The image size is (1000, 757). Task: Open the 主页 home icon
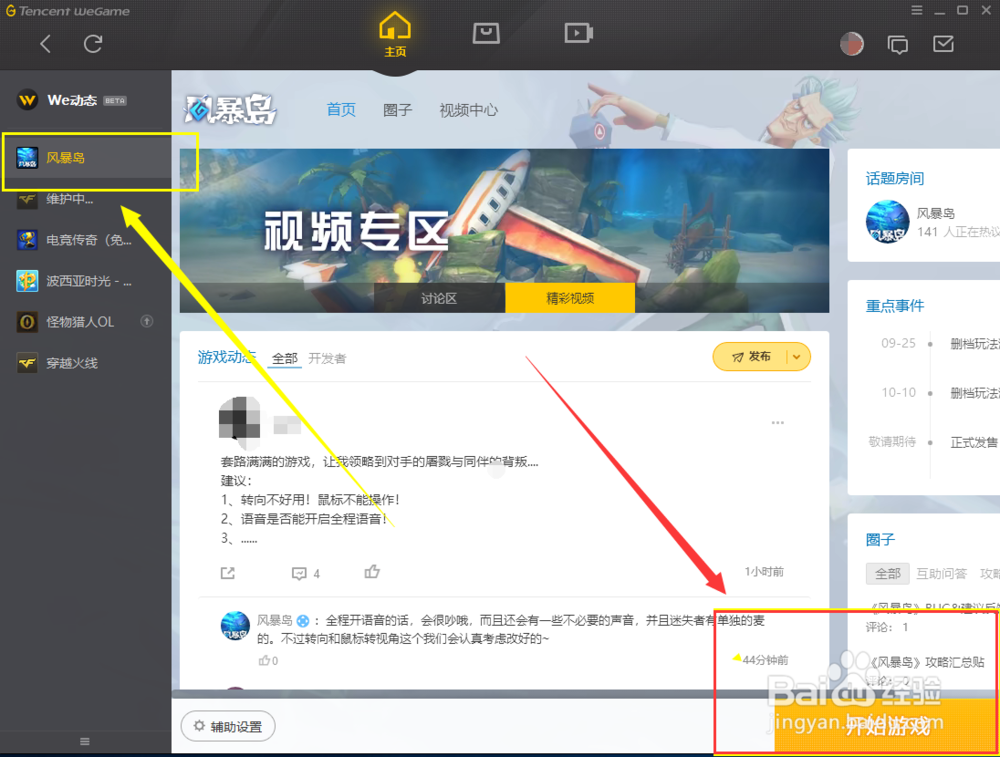(x=395, y=34)
